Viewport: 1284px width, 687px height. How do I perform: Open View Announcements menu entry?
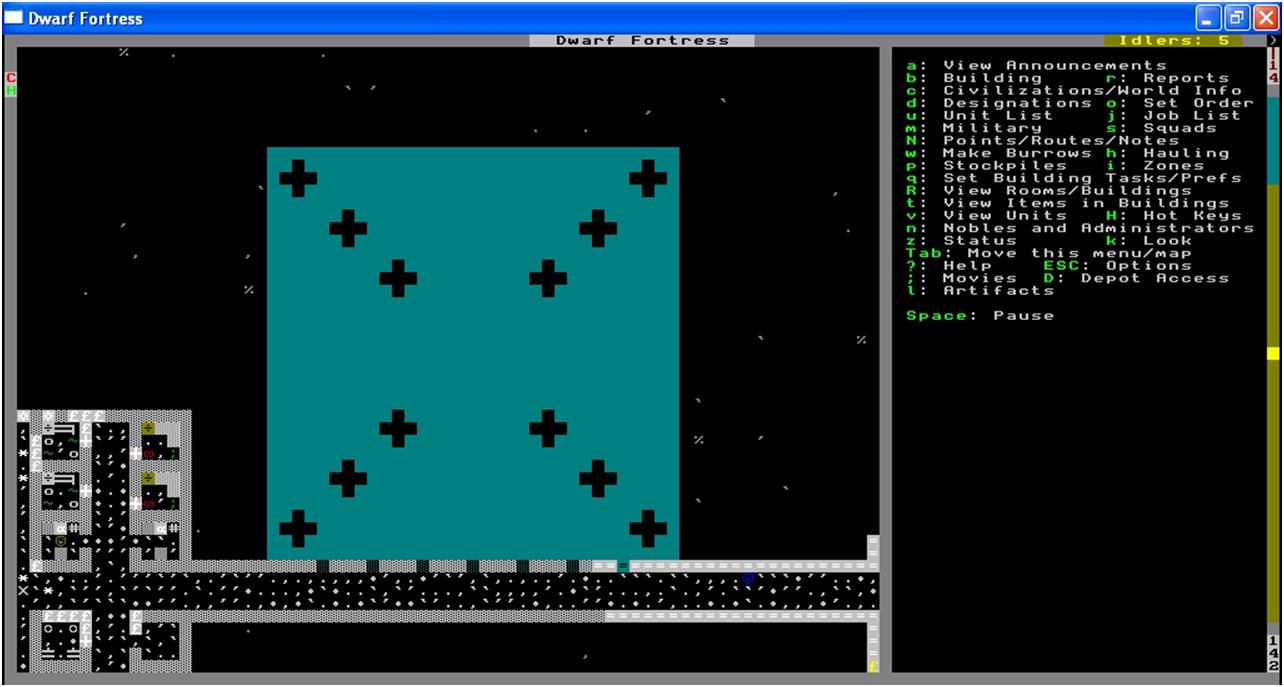(x=1035, y=65)
